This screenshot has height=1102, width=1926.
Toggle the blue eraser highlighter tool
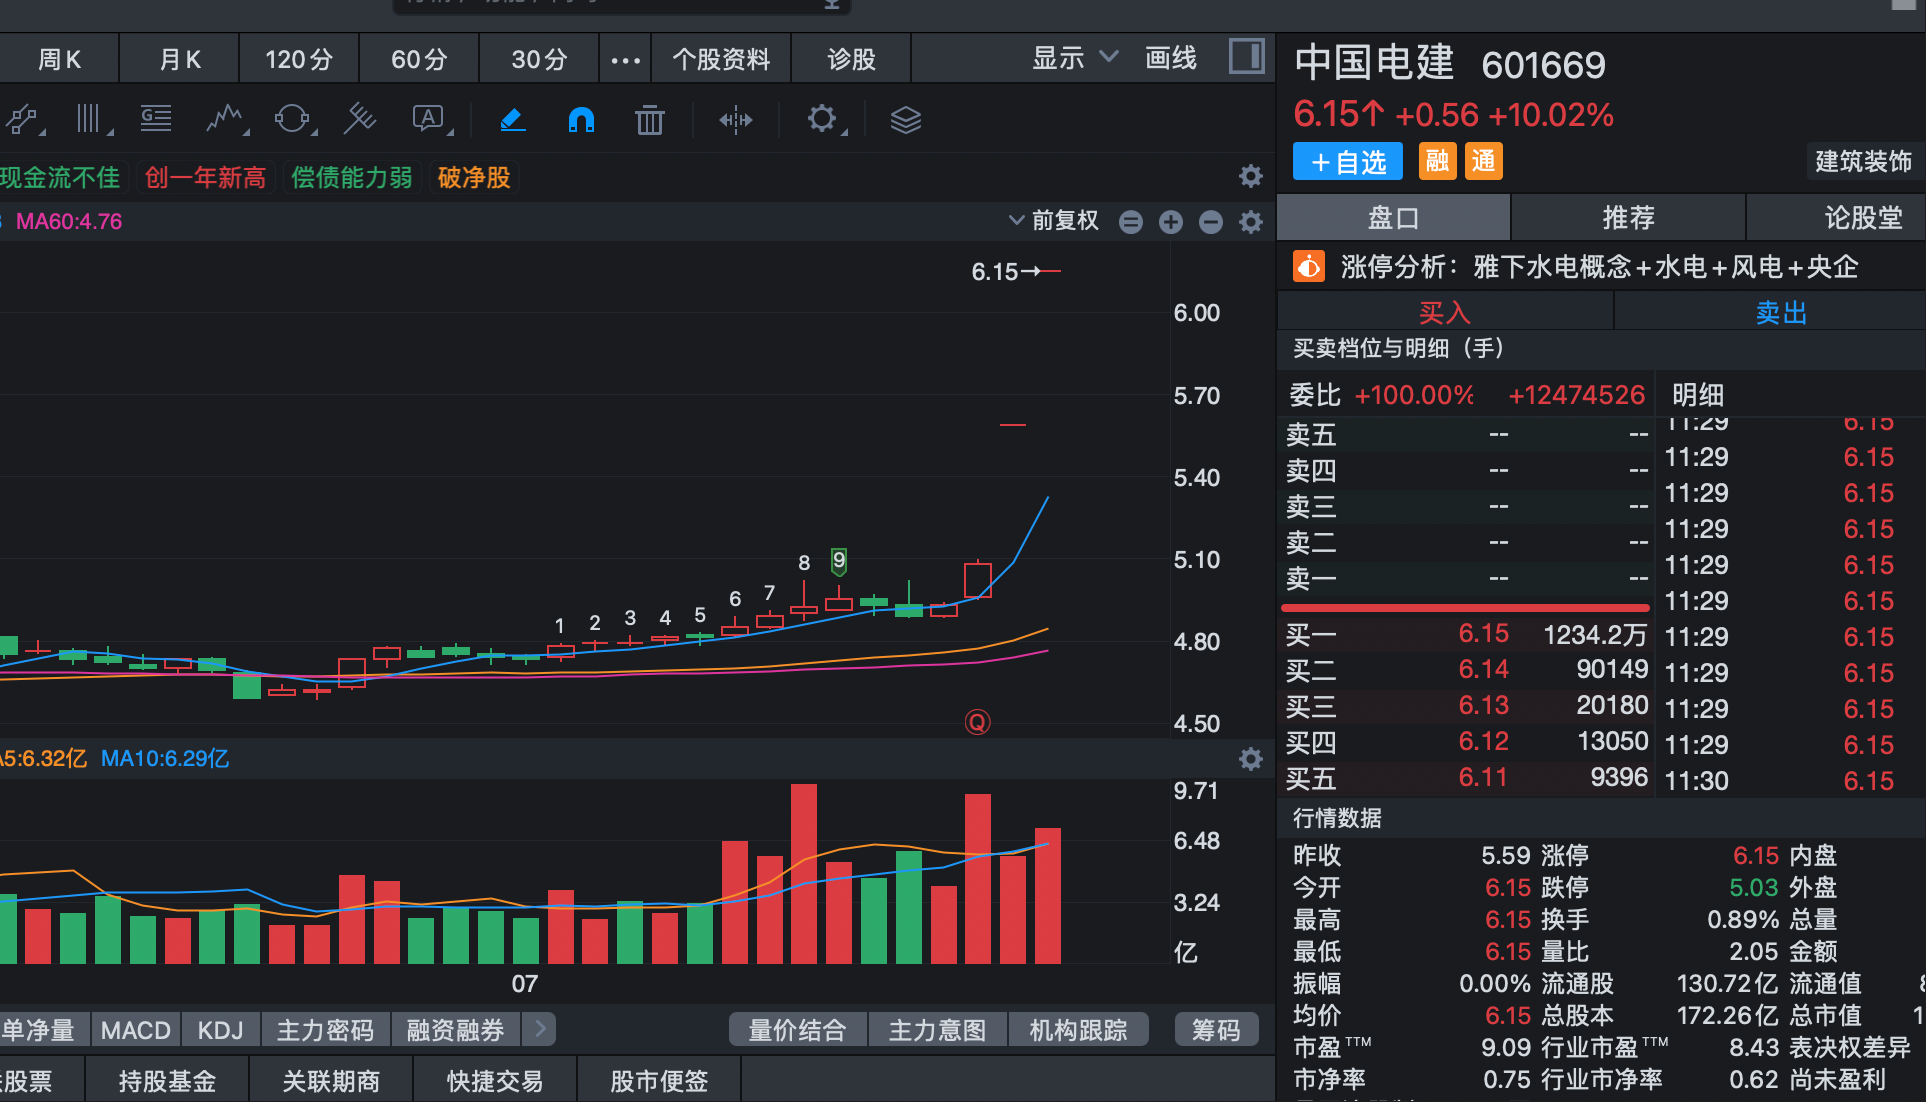click(x=512, y=120)
